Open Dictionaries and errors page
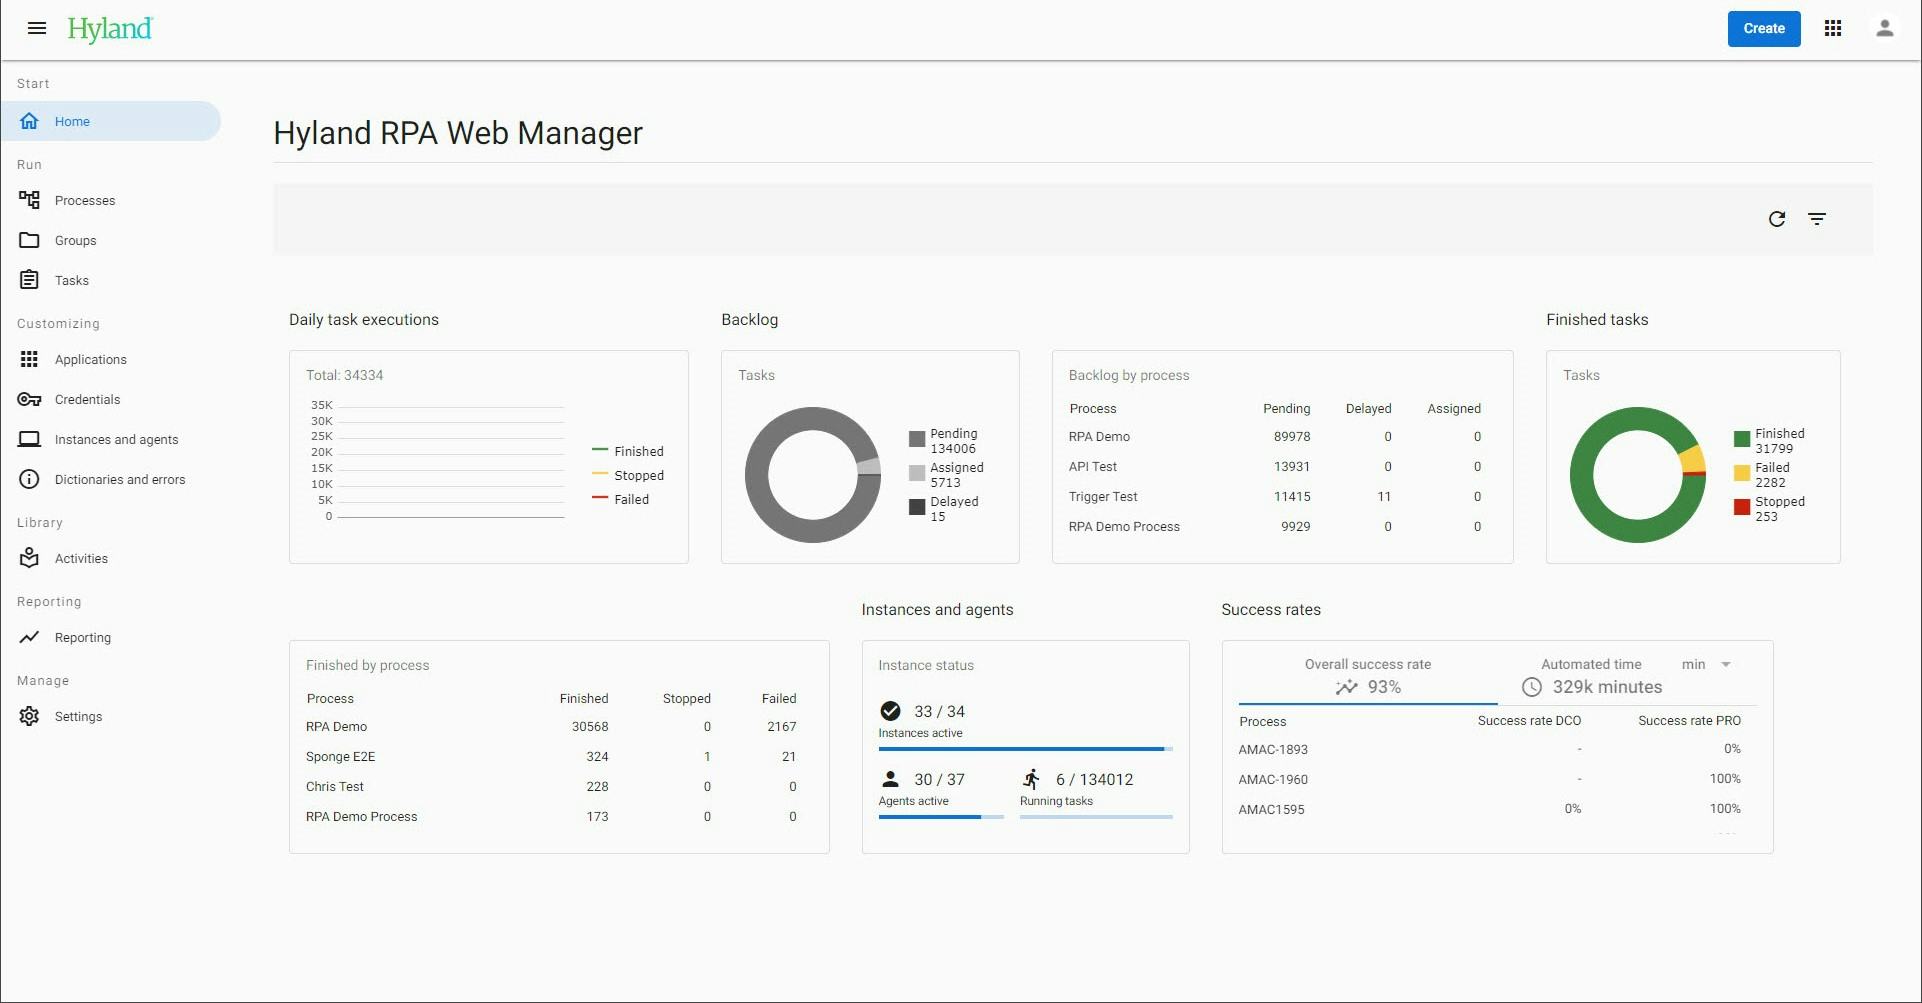The width and height of the screenshot is (1922, 1003). (x=111, y=479)
